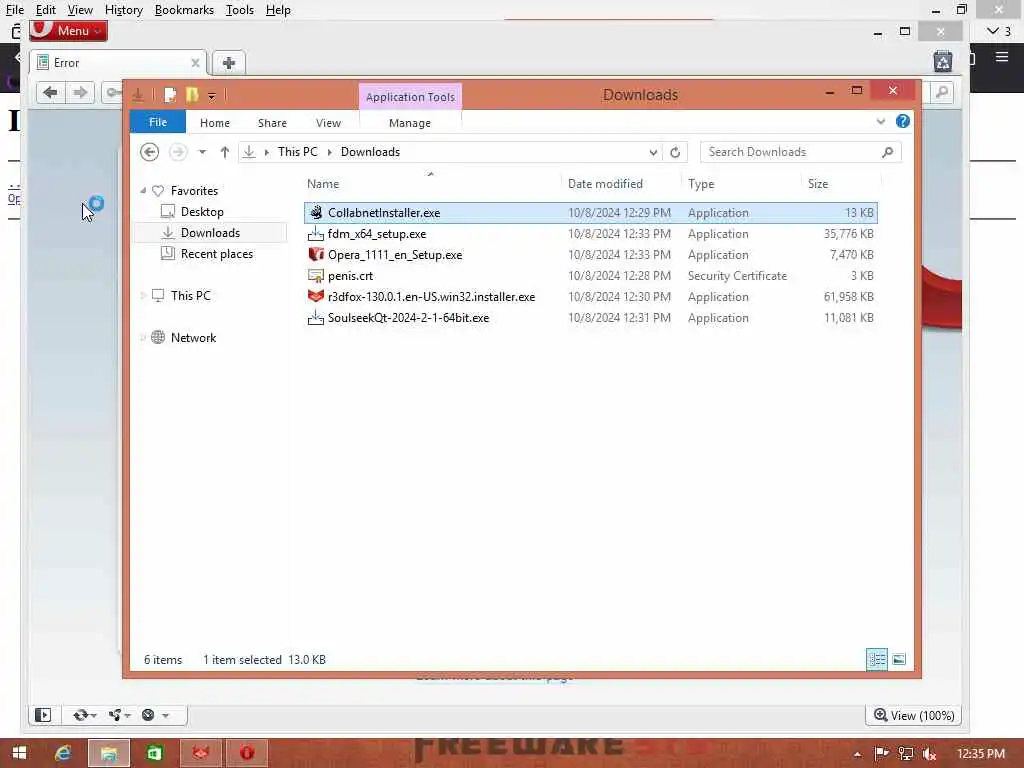
Task: Open History menu in background browser
Action: (123, 10)
